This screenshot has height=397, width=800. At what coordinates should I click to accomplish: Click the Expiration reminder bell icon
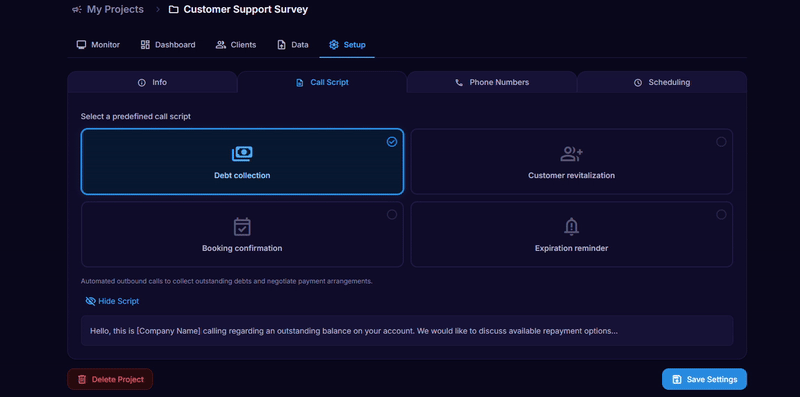click(571, 227)
